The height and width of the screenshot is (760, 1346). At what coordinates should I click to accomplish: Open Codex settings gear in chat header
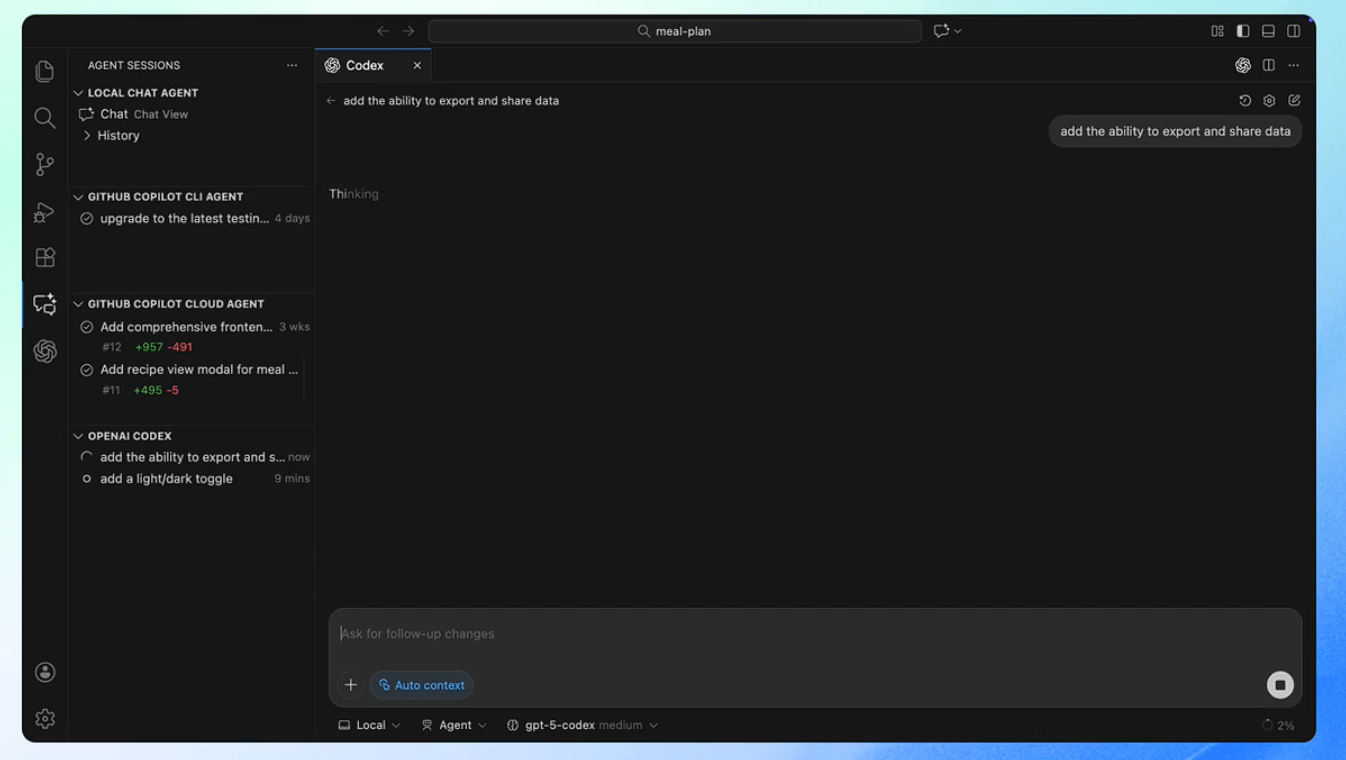1269,101
